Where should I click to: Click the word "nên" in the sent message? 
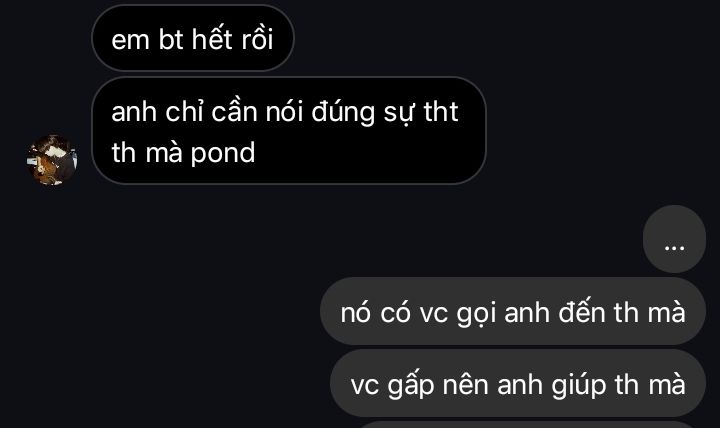[465, 384]
